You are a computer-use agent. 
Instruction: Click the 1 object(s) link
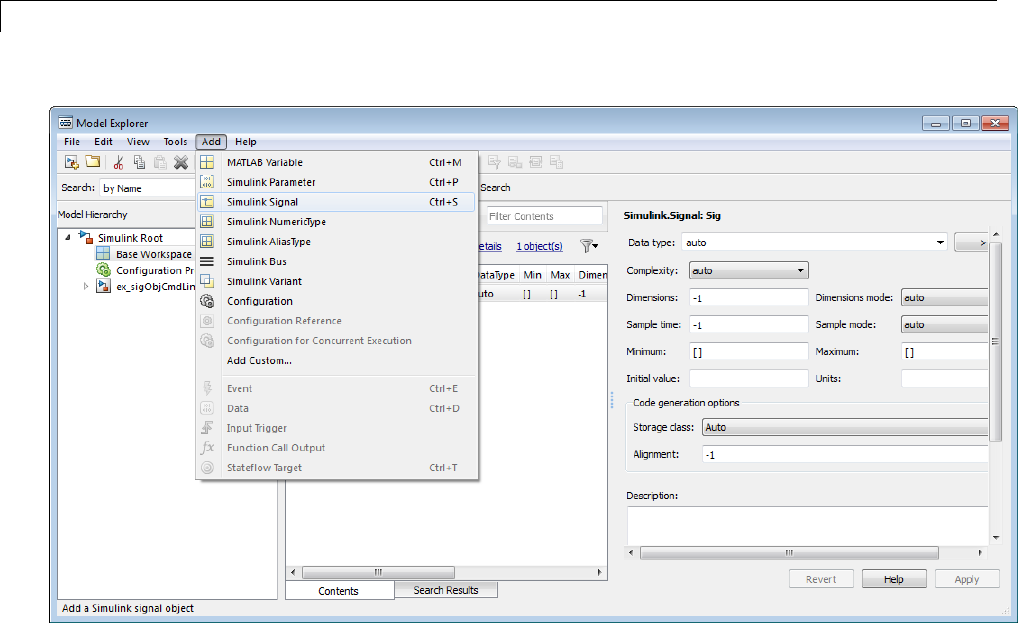pos(540,247)
